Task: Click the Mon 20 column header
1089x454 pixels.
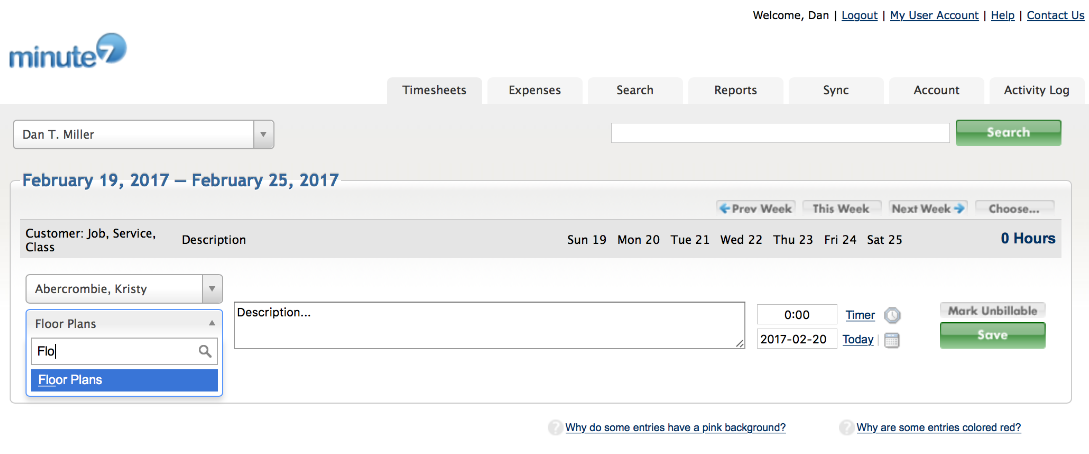Action: click(639, 240)
